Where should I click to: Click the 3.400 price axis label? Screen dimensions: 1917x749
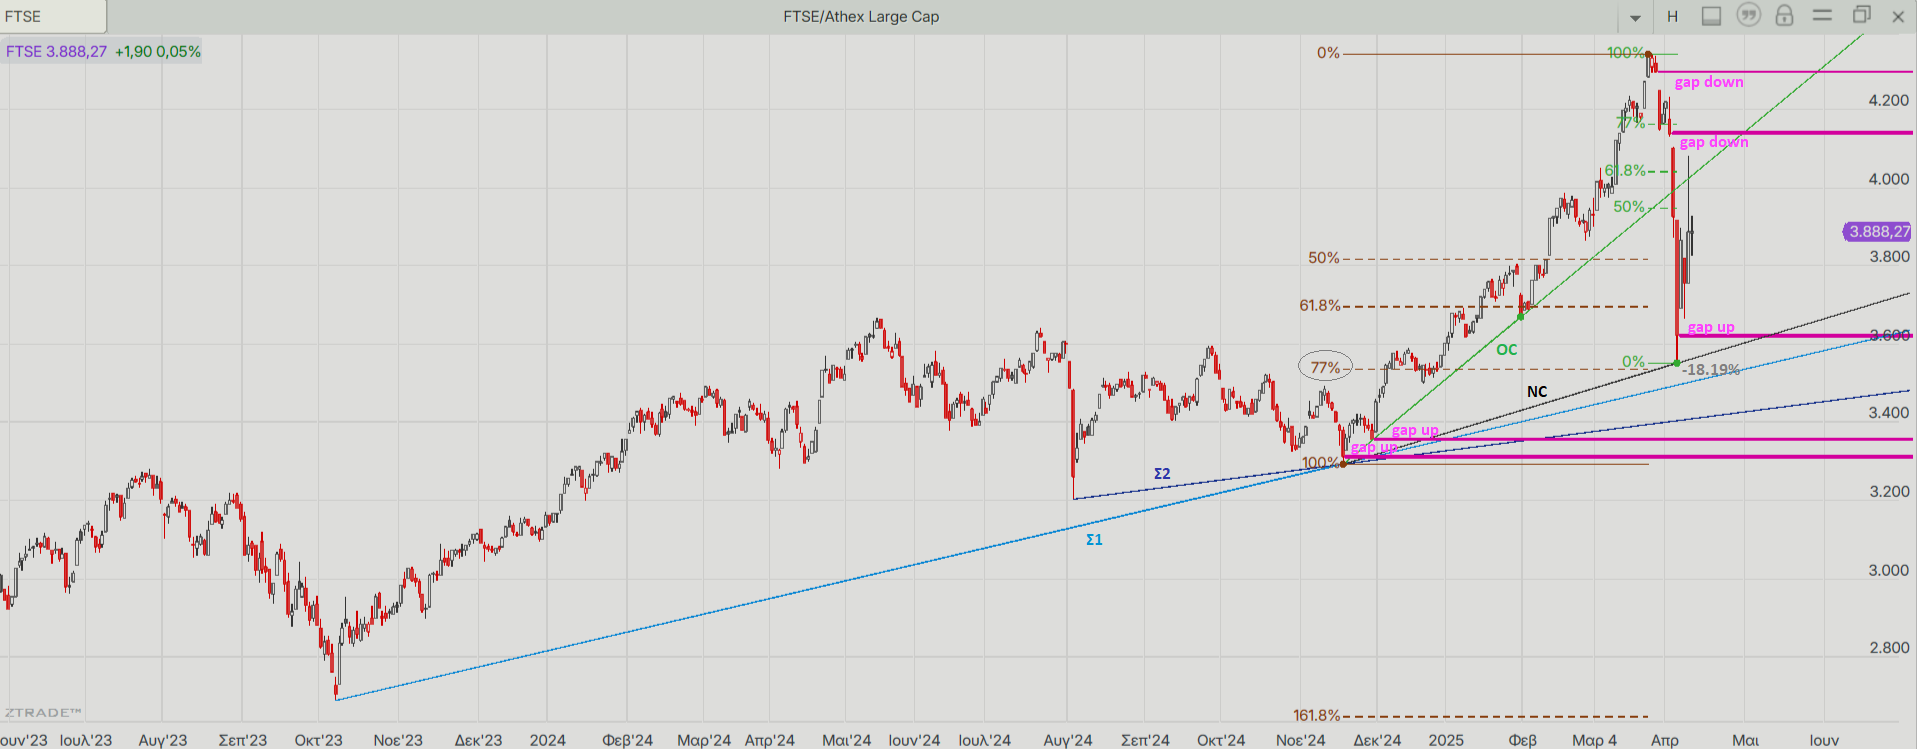tap(1889, 412)
